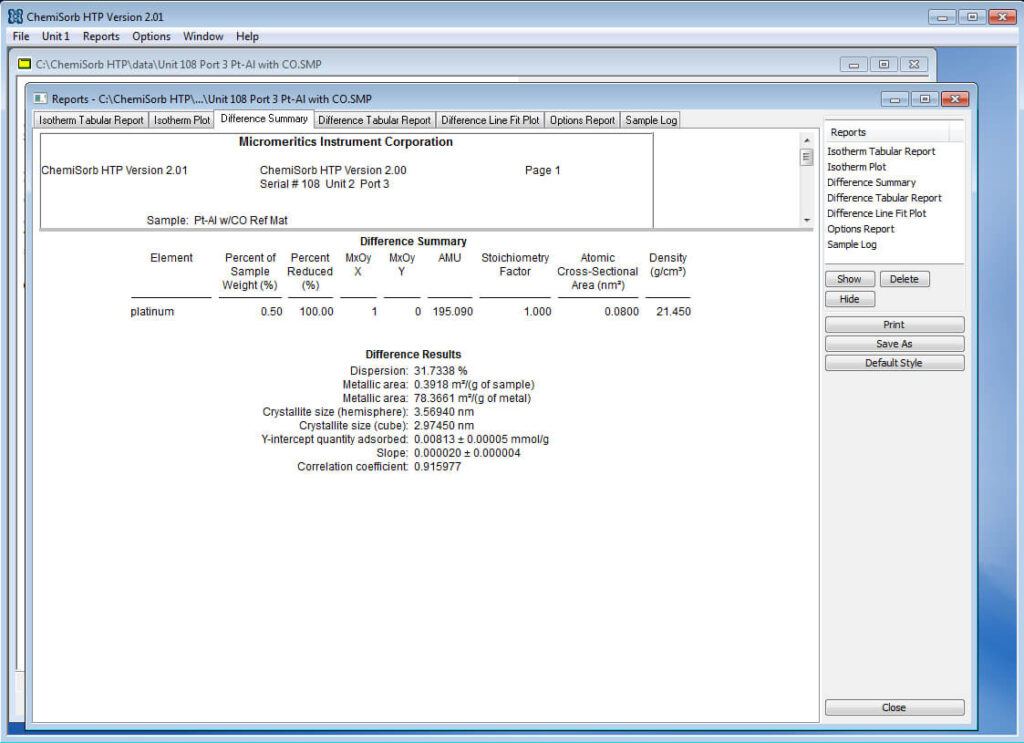
Task: Delete the selected report
Action: click(905, 278)
